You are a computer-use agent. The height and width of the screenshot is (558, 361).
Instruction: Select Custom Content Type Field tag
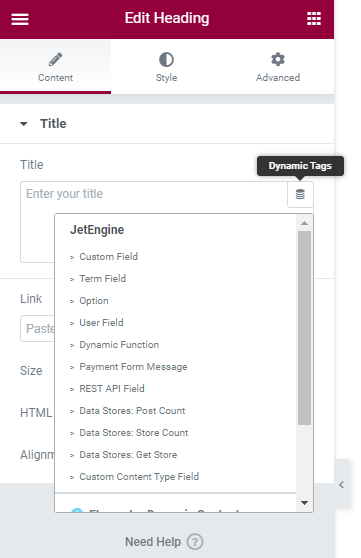(139, 477)
